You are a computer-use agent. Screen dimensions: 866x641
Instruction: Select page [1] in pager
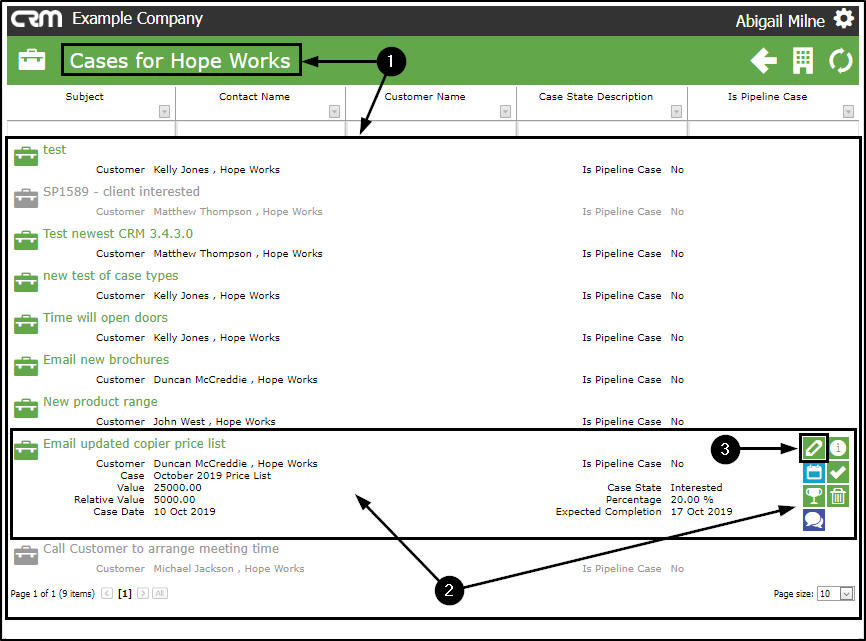point(125,594)
